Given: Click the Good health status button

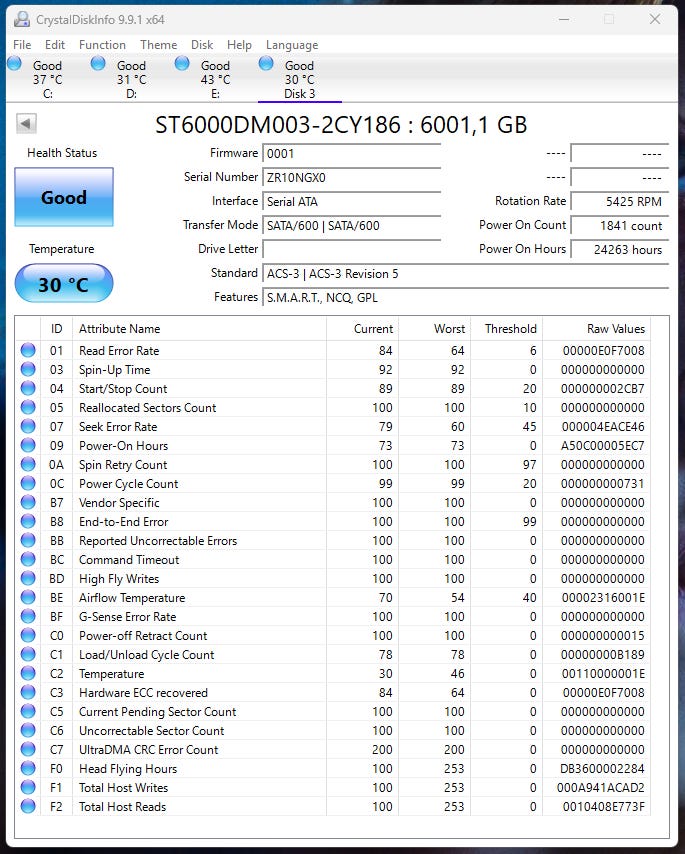Looking at the screenshot, I should [x=64, y=197].
